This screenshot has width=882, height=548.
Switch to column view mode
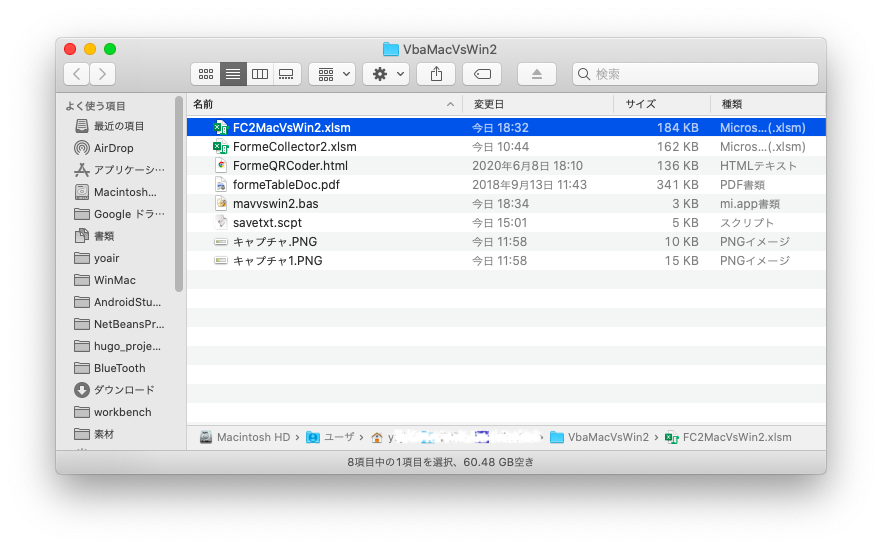259,74
